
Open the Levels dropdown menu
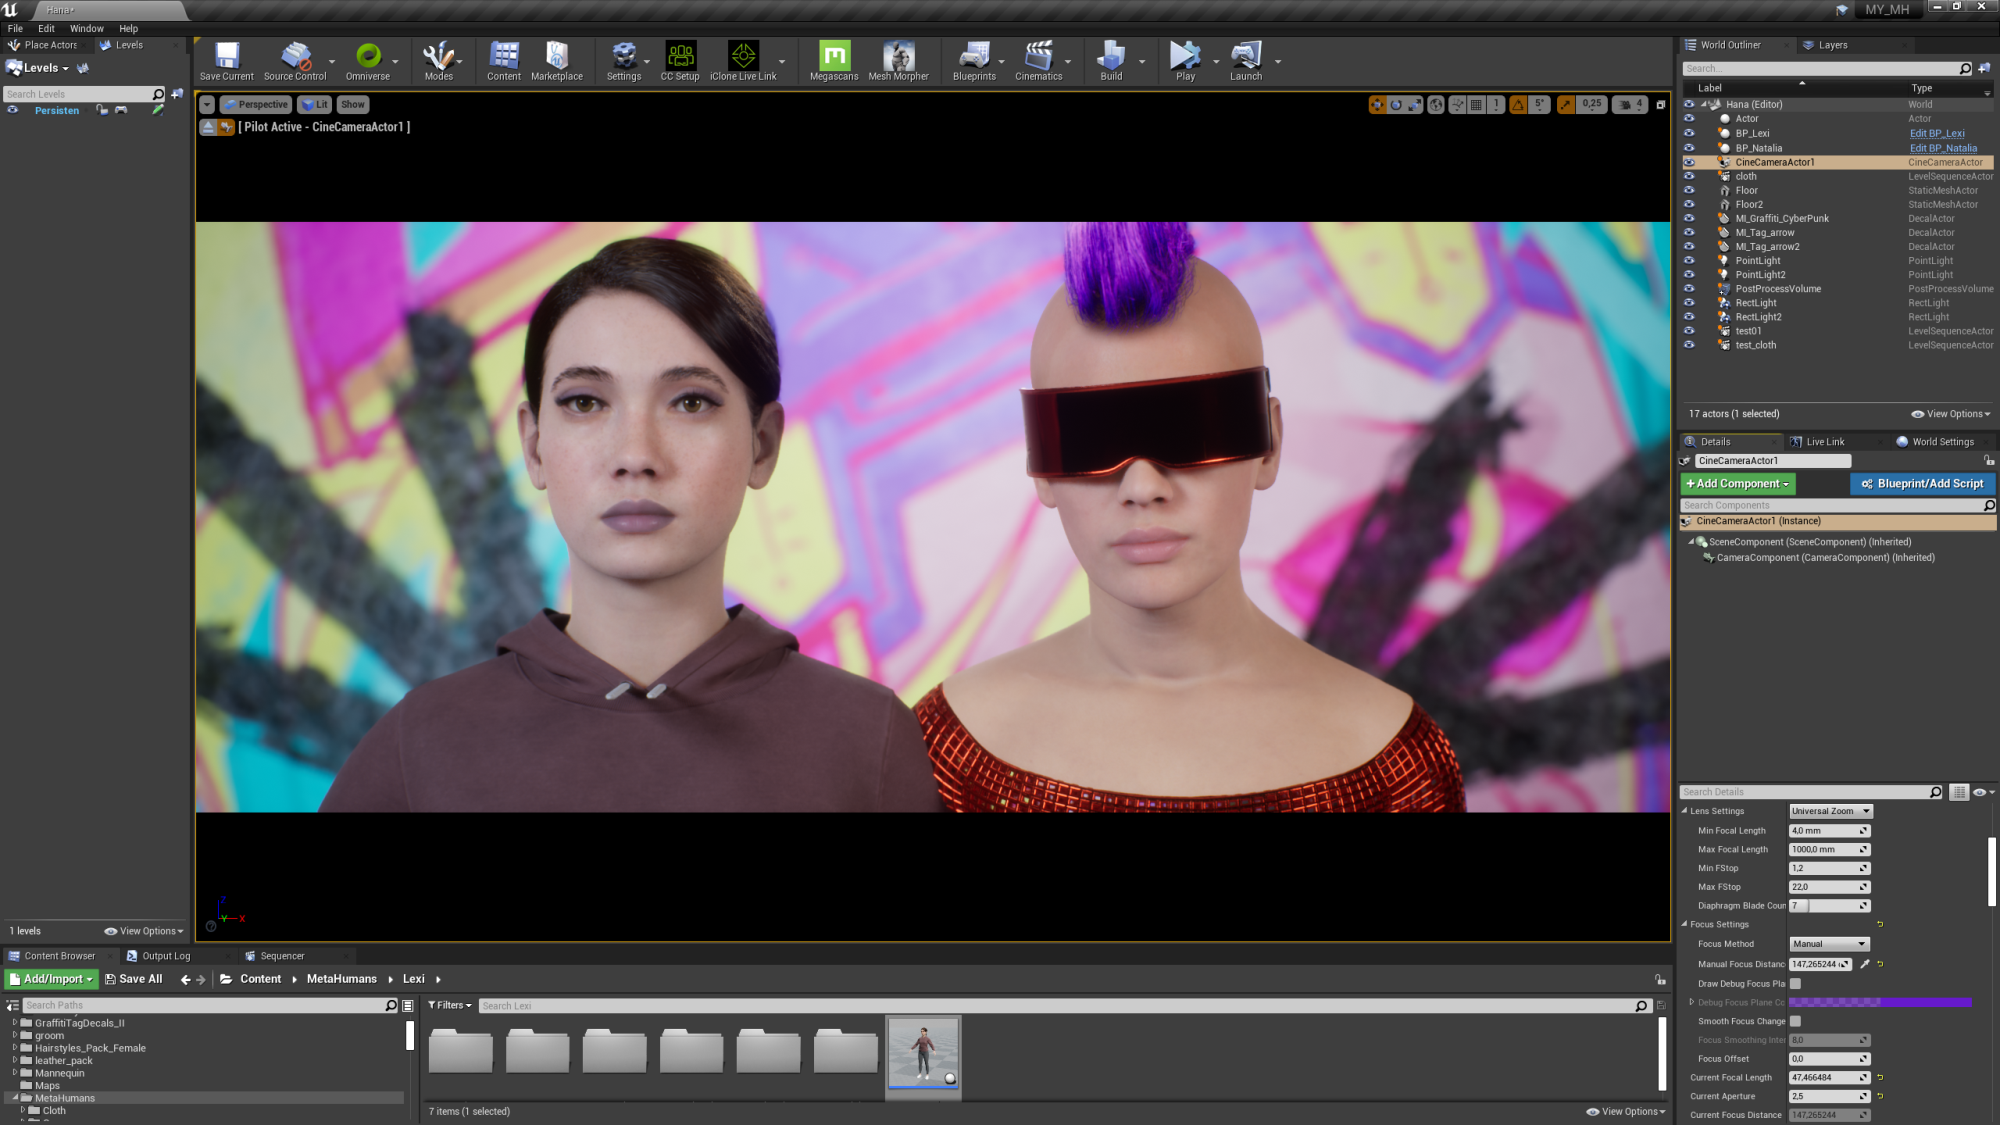[38, 68]
